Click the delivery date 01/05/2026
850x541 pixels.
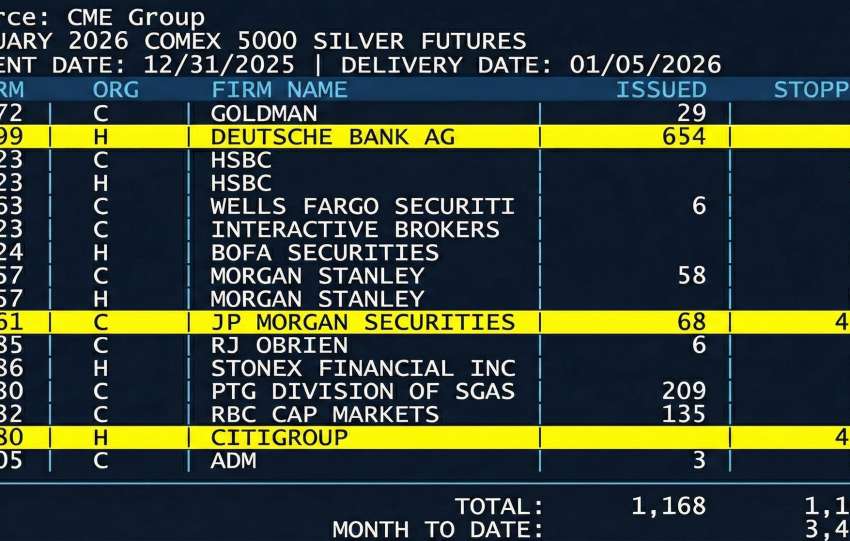(x=645, y=65)
